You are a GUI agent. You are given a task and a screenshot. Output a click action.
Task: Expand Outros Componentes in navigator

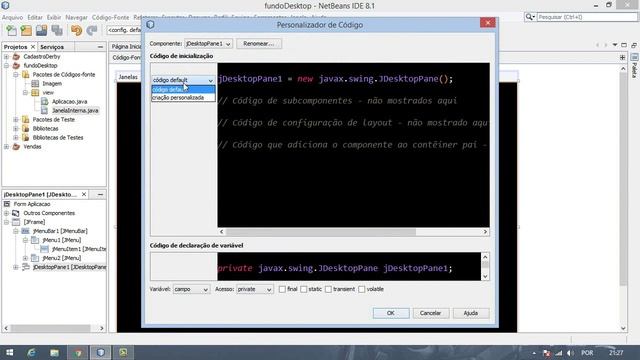[7, 213]
